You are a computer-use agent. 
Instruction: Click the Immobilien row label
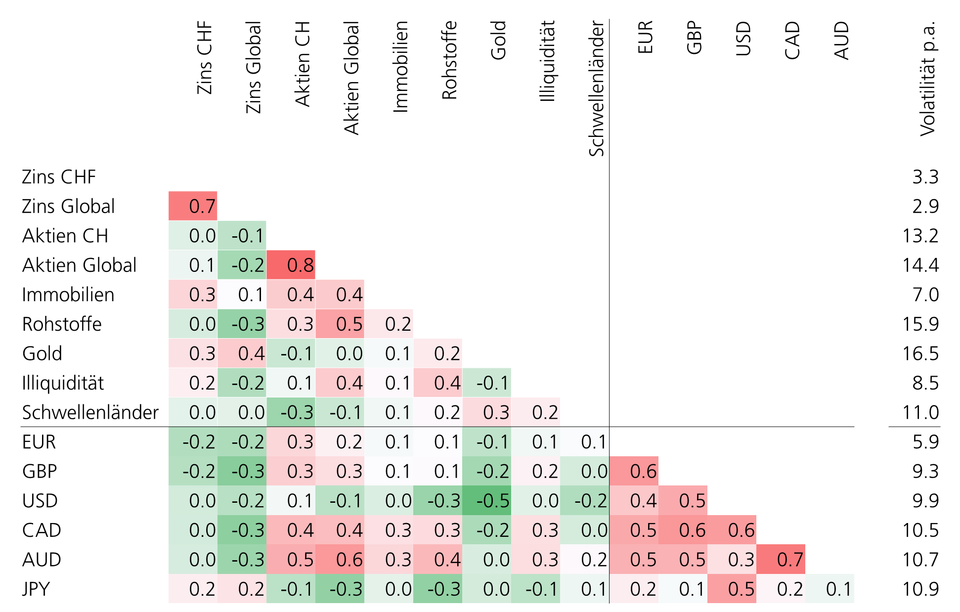coord(67,295)
